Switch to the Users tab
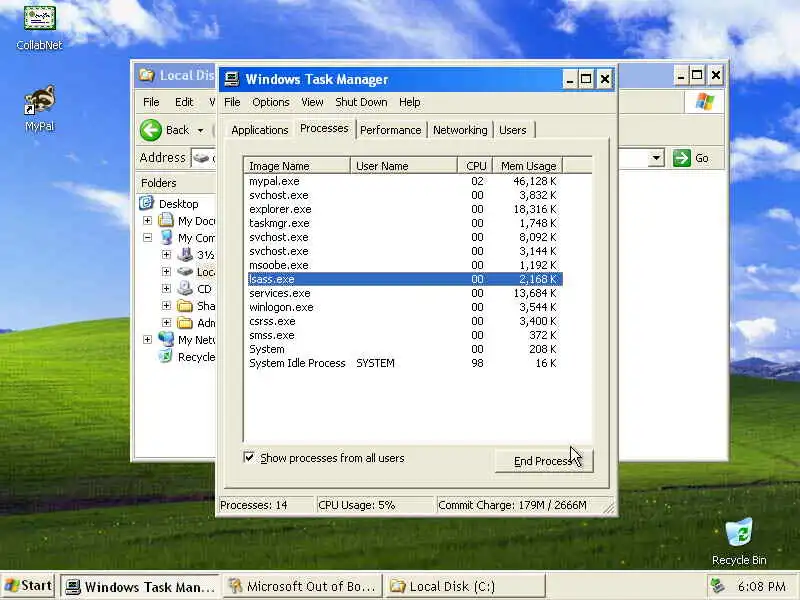Screen dimensions: 800x600 pos(513,130)
